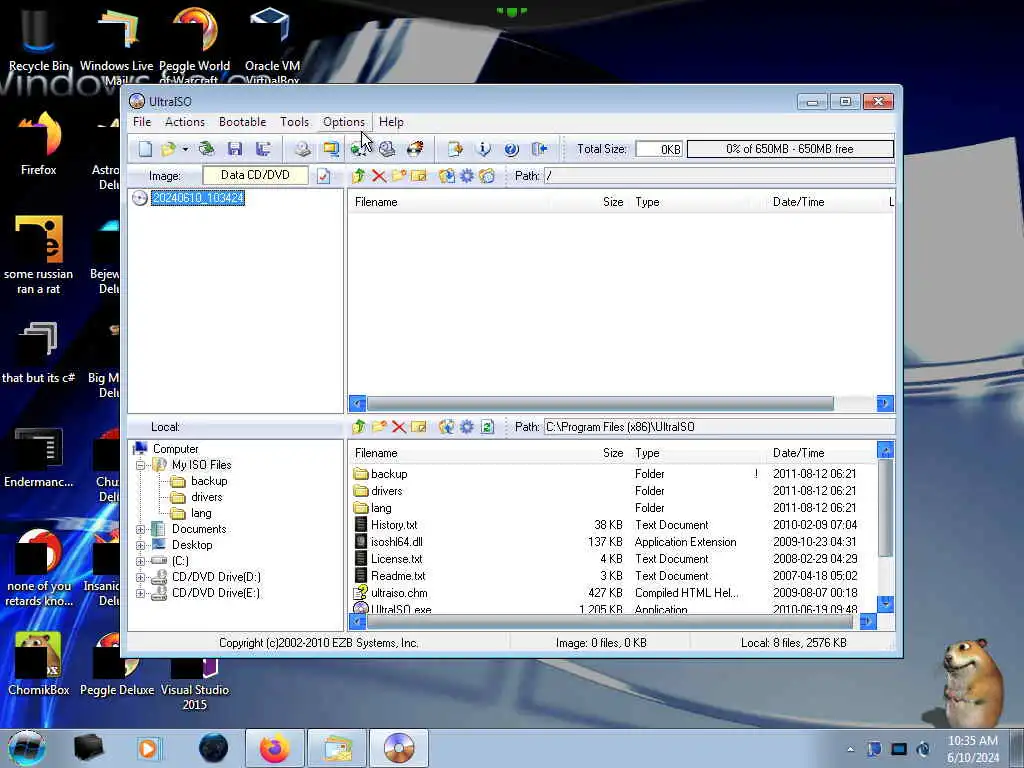
Task: Click the green Refresh icon in Local toolbar
Action: 487,427
